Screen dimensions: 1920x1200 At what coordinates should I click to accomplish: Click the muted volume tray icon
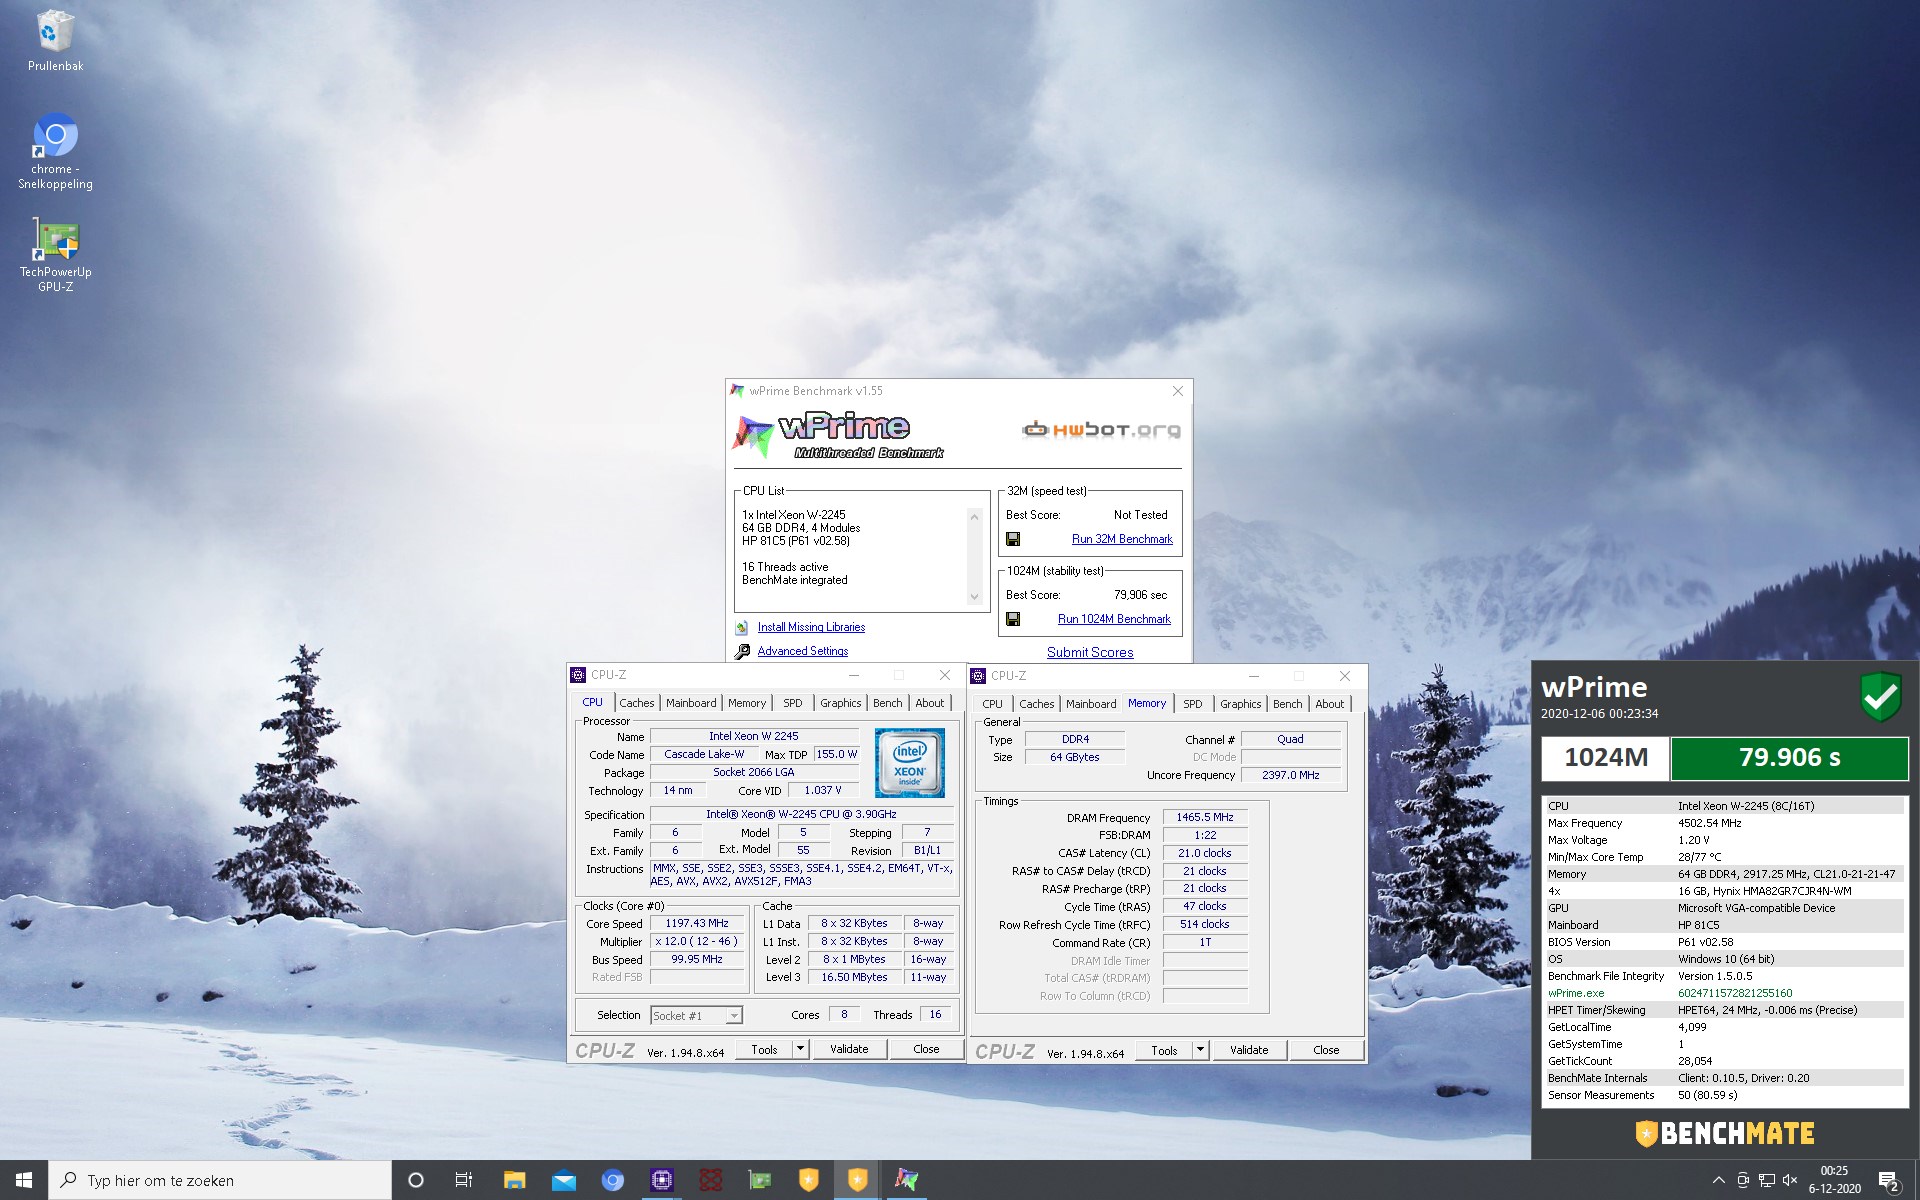(x=1791, y=1180)
